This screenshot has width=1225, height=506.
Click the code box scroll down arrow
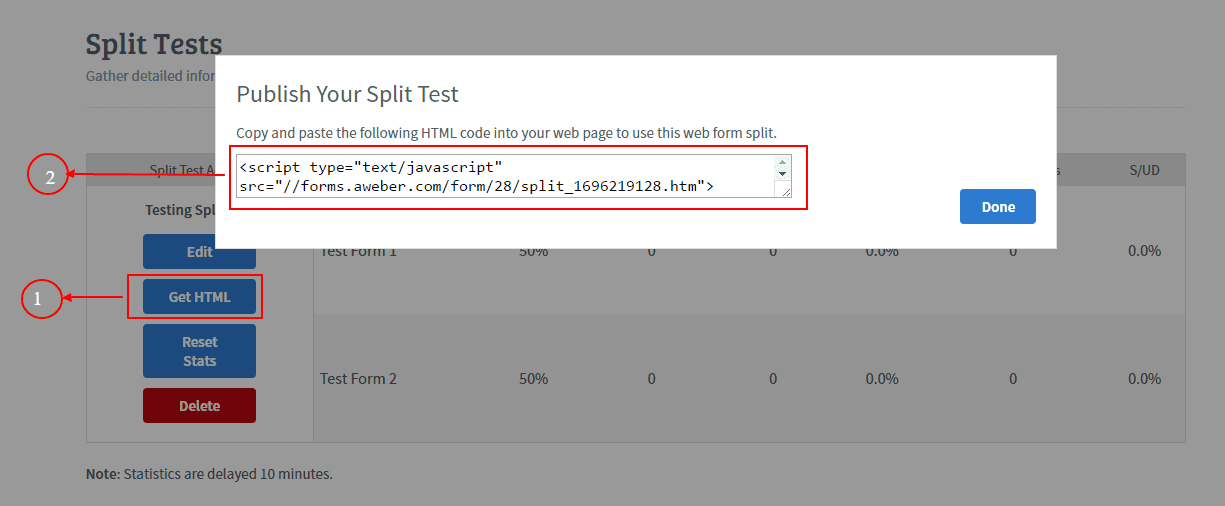(x=783, y=174)
